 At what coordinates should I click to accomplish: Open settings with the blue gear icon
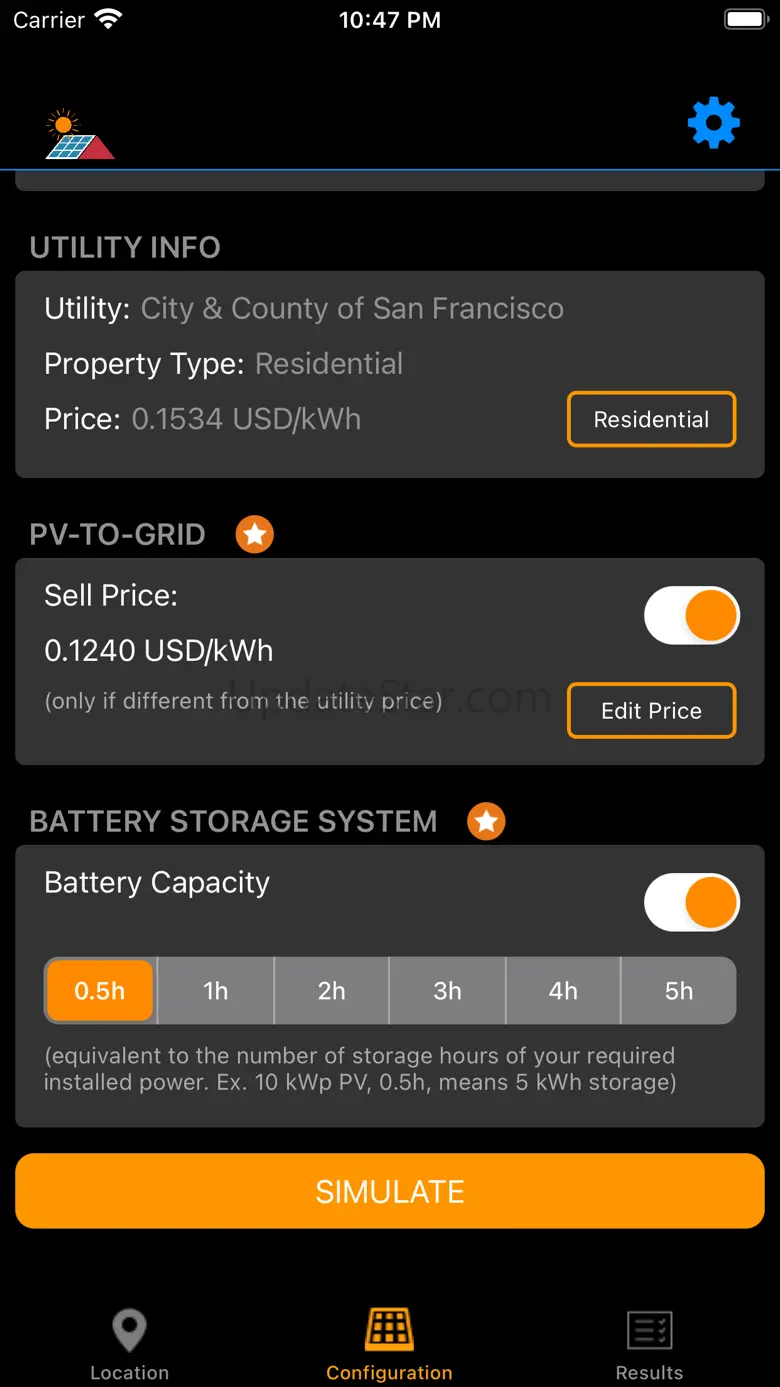pyautogui.click(x=713, y=124)
